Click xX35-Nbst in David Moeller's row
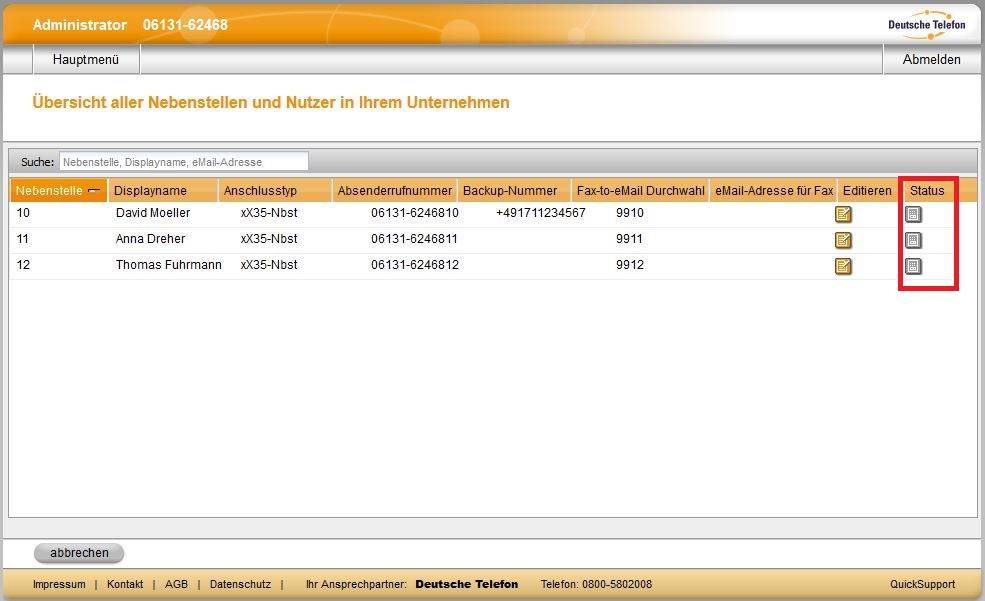985x601 pixels. point(269,213)
